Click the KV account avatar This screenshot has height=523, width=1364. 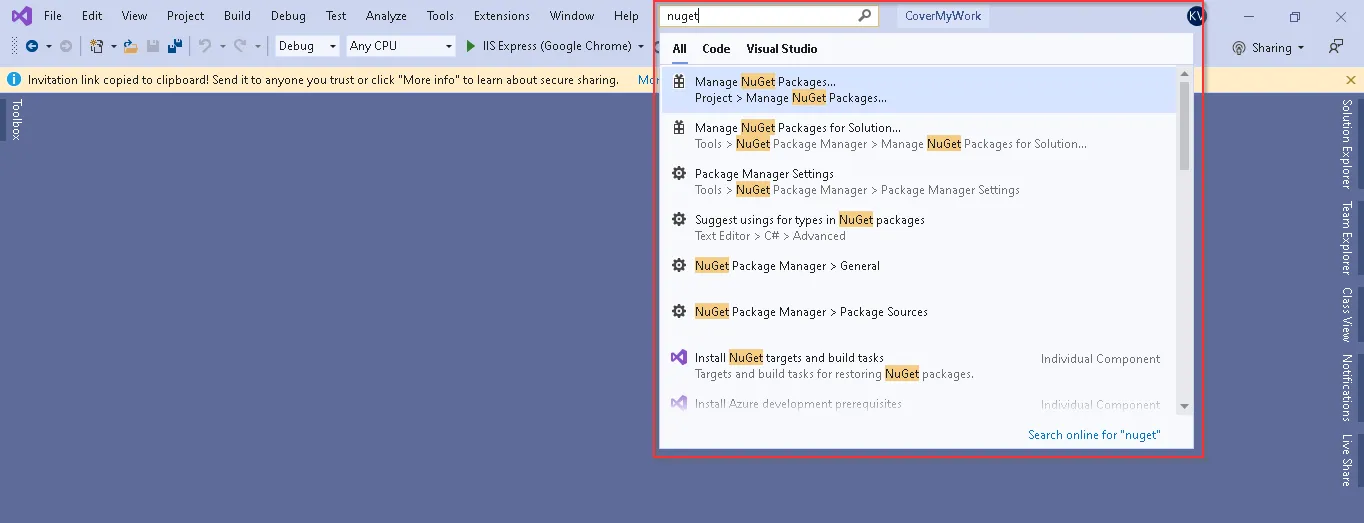click(1196, 16)
